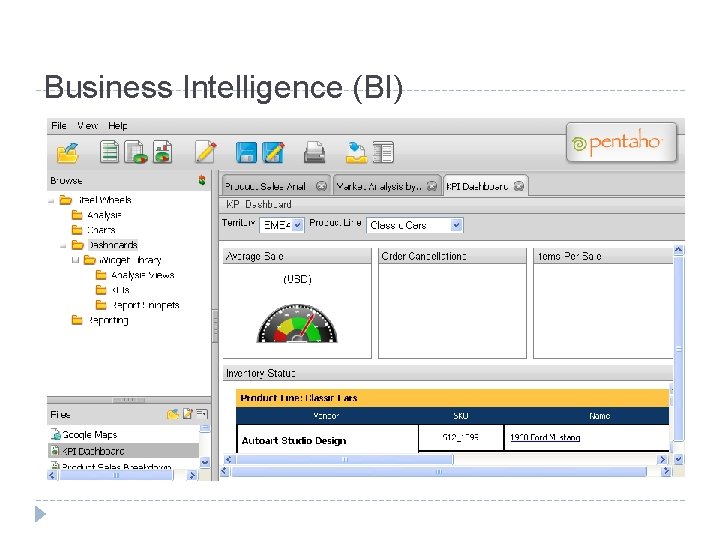Image resolution: width=720 pixels, height=540 pixels.
Task: Open the File menu
Action: (x=59, y=125)
